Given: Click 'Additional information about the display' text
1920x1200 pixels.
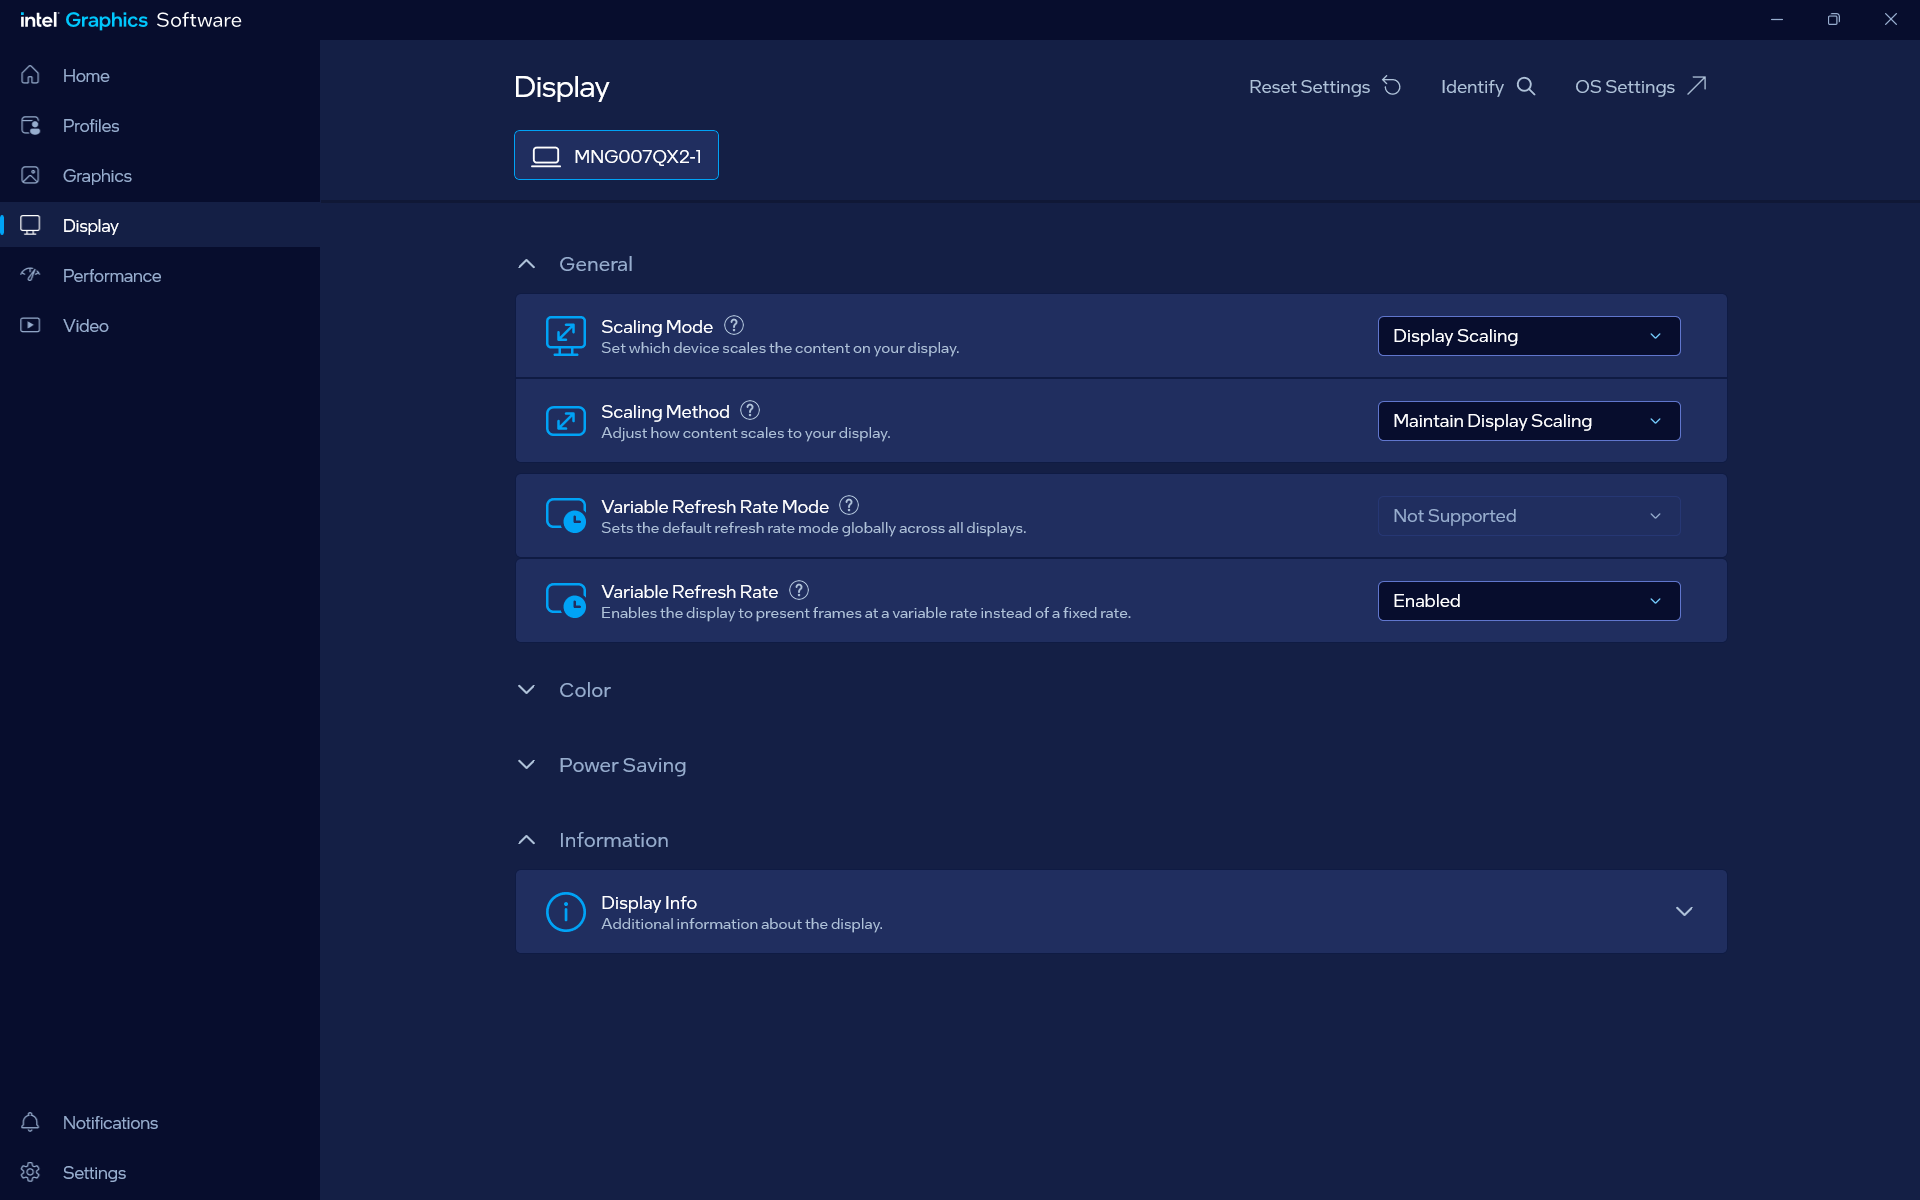Looking at the screenshot, I should click(x=741, y=924).
